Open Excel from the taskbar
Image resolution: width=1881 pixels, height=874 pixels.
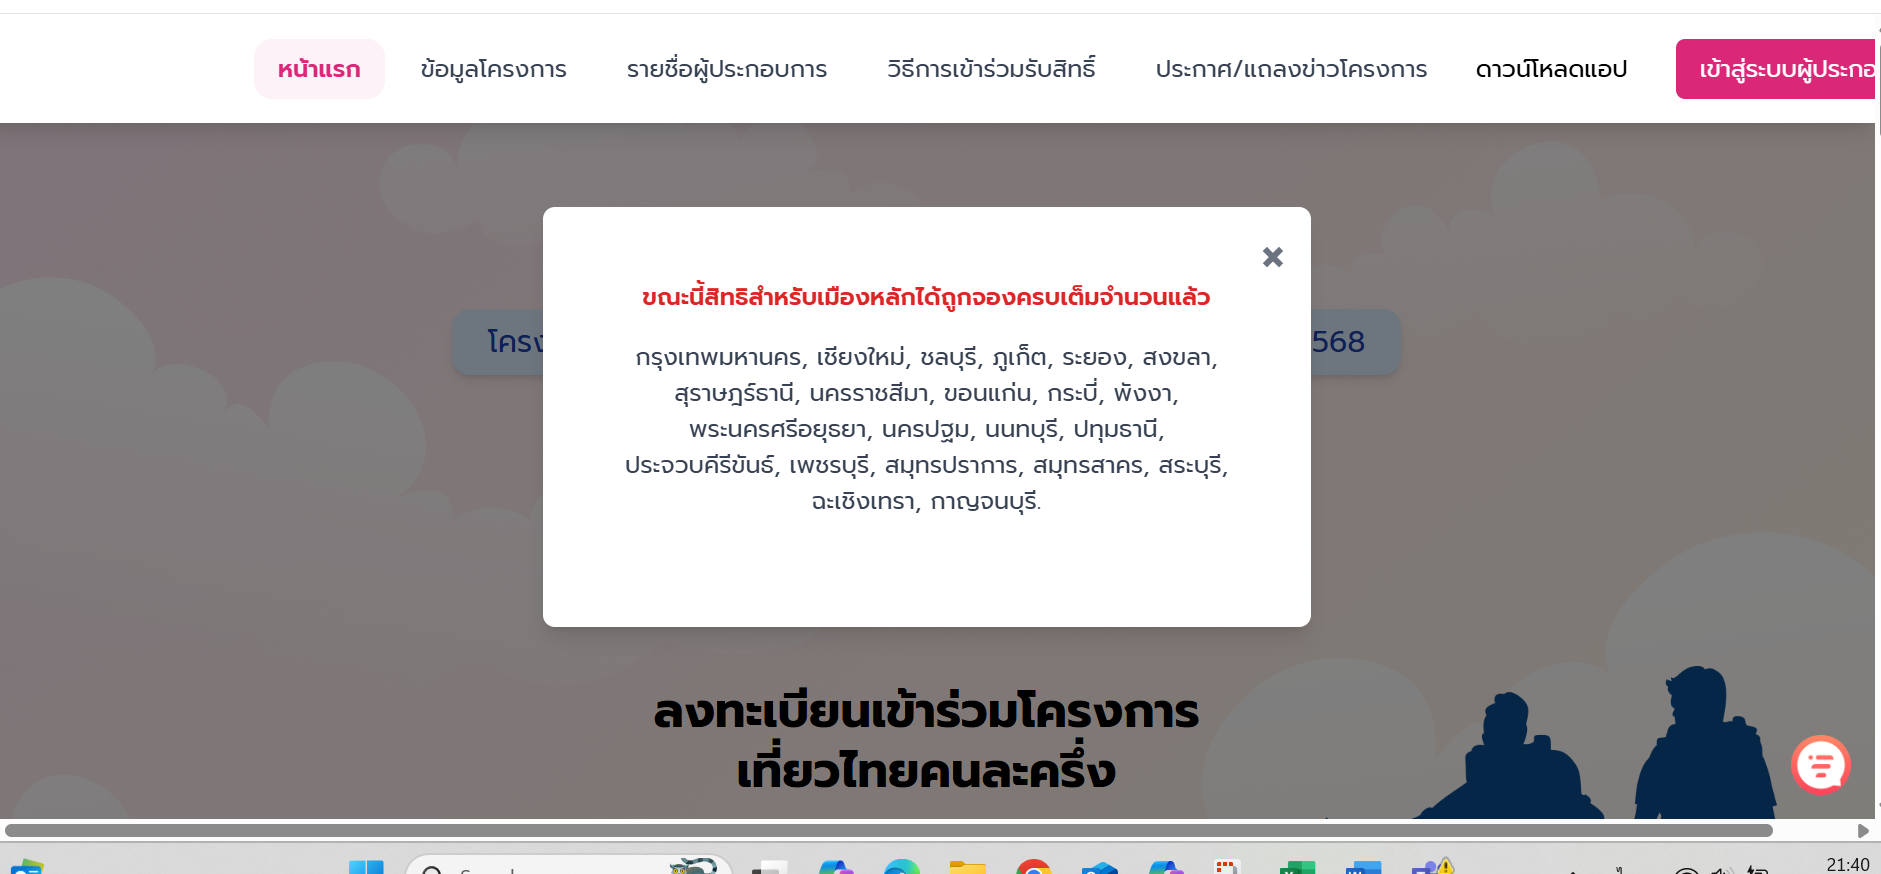point(1297,868)
